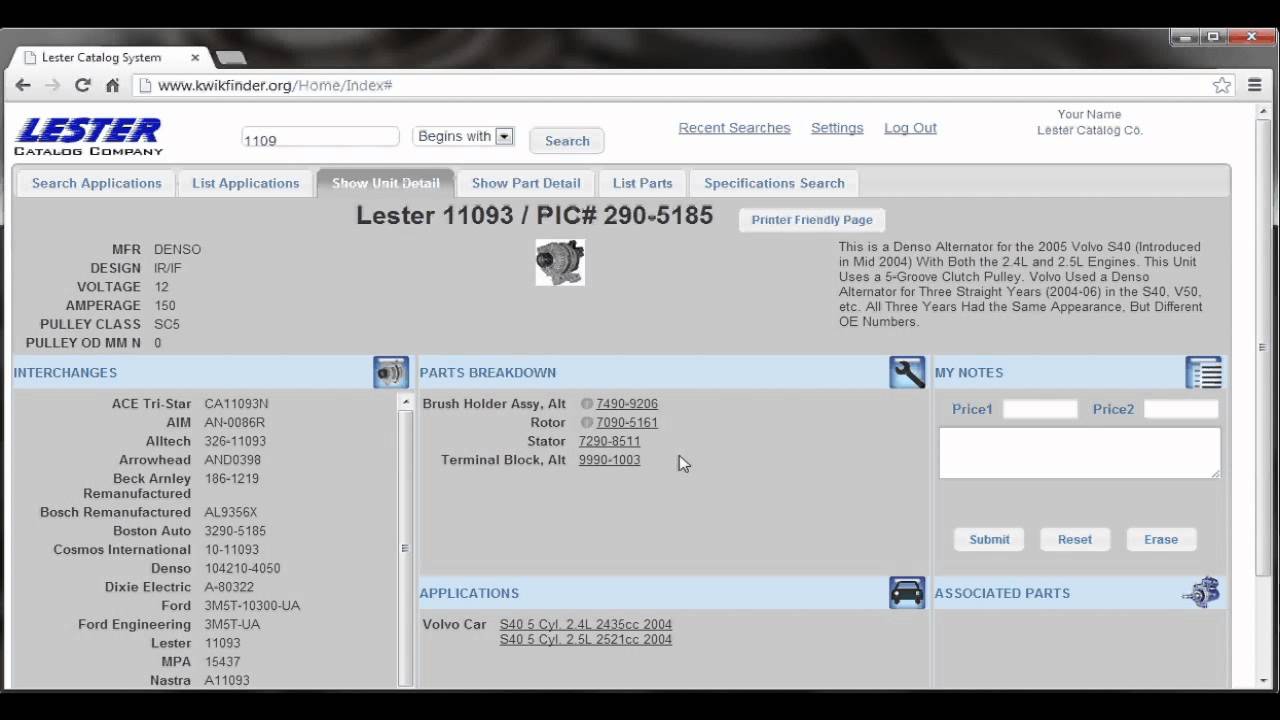Submit the note
Viewport: 1280px width, 720px height.
(x=989, y=539)
